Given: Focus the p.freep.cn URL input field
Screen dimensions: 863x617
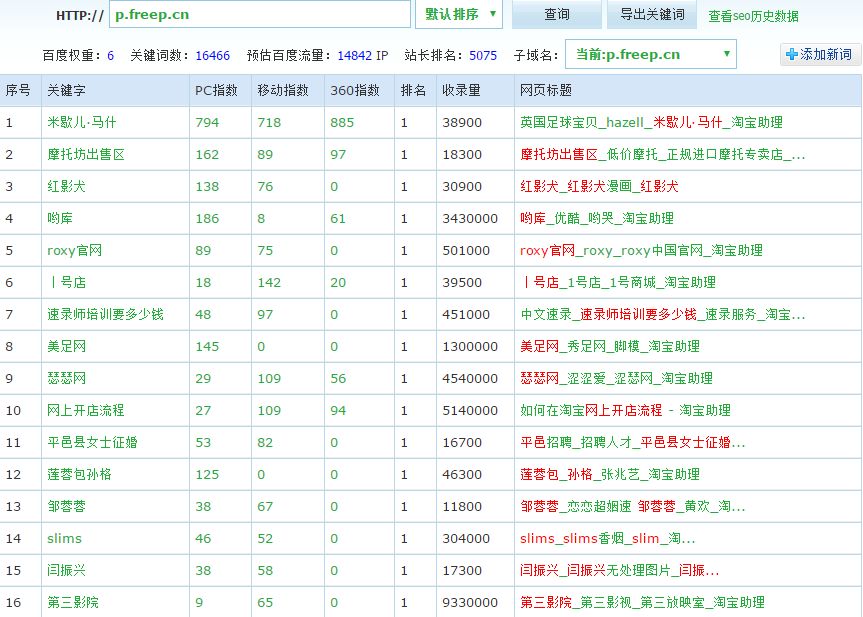Looking at the screenshot, I should [x=260, y=14].
